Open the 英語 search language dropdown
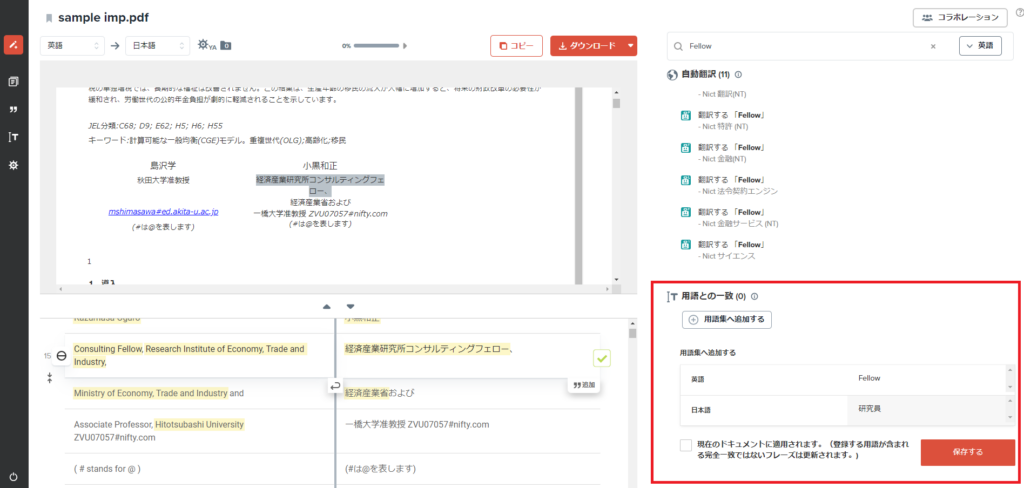Viewport: 1024px width, 488px height. (980, 46)
